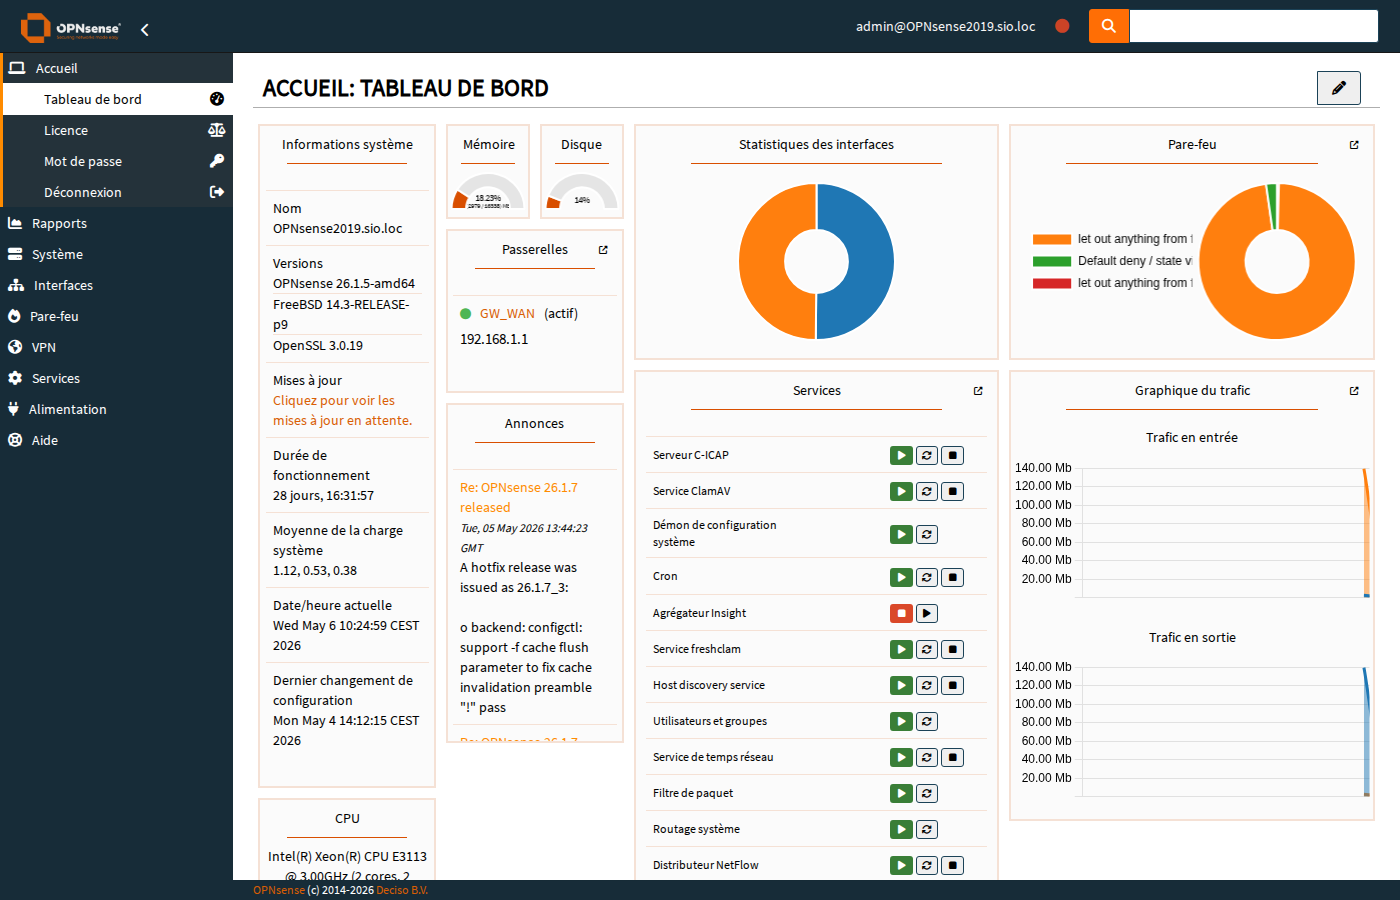Open the Licence menu item
The height and width of the screenshot is (900, 1400).
click(x=118, y=130)
